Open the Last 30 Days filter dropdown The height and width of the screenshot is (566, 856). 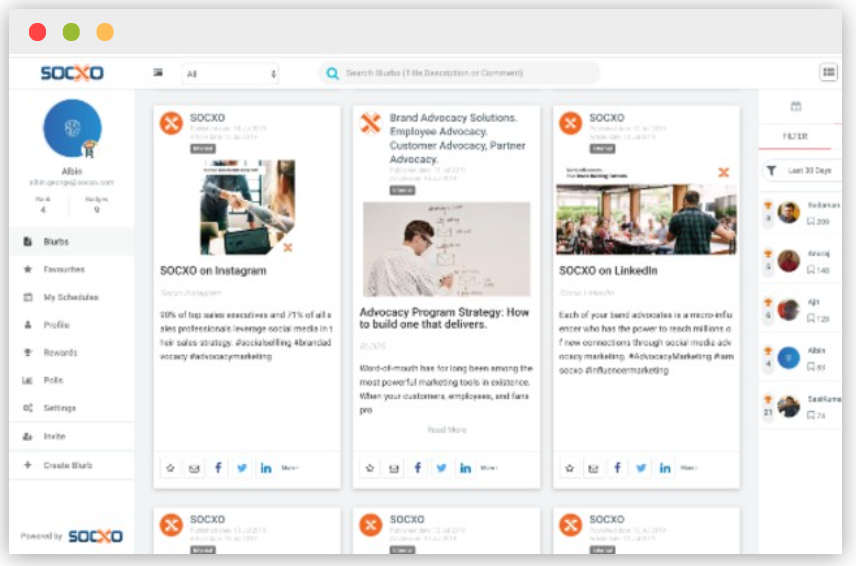point(801,171)
